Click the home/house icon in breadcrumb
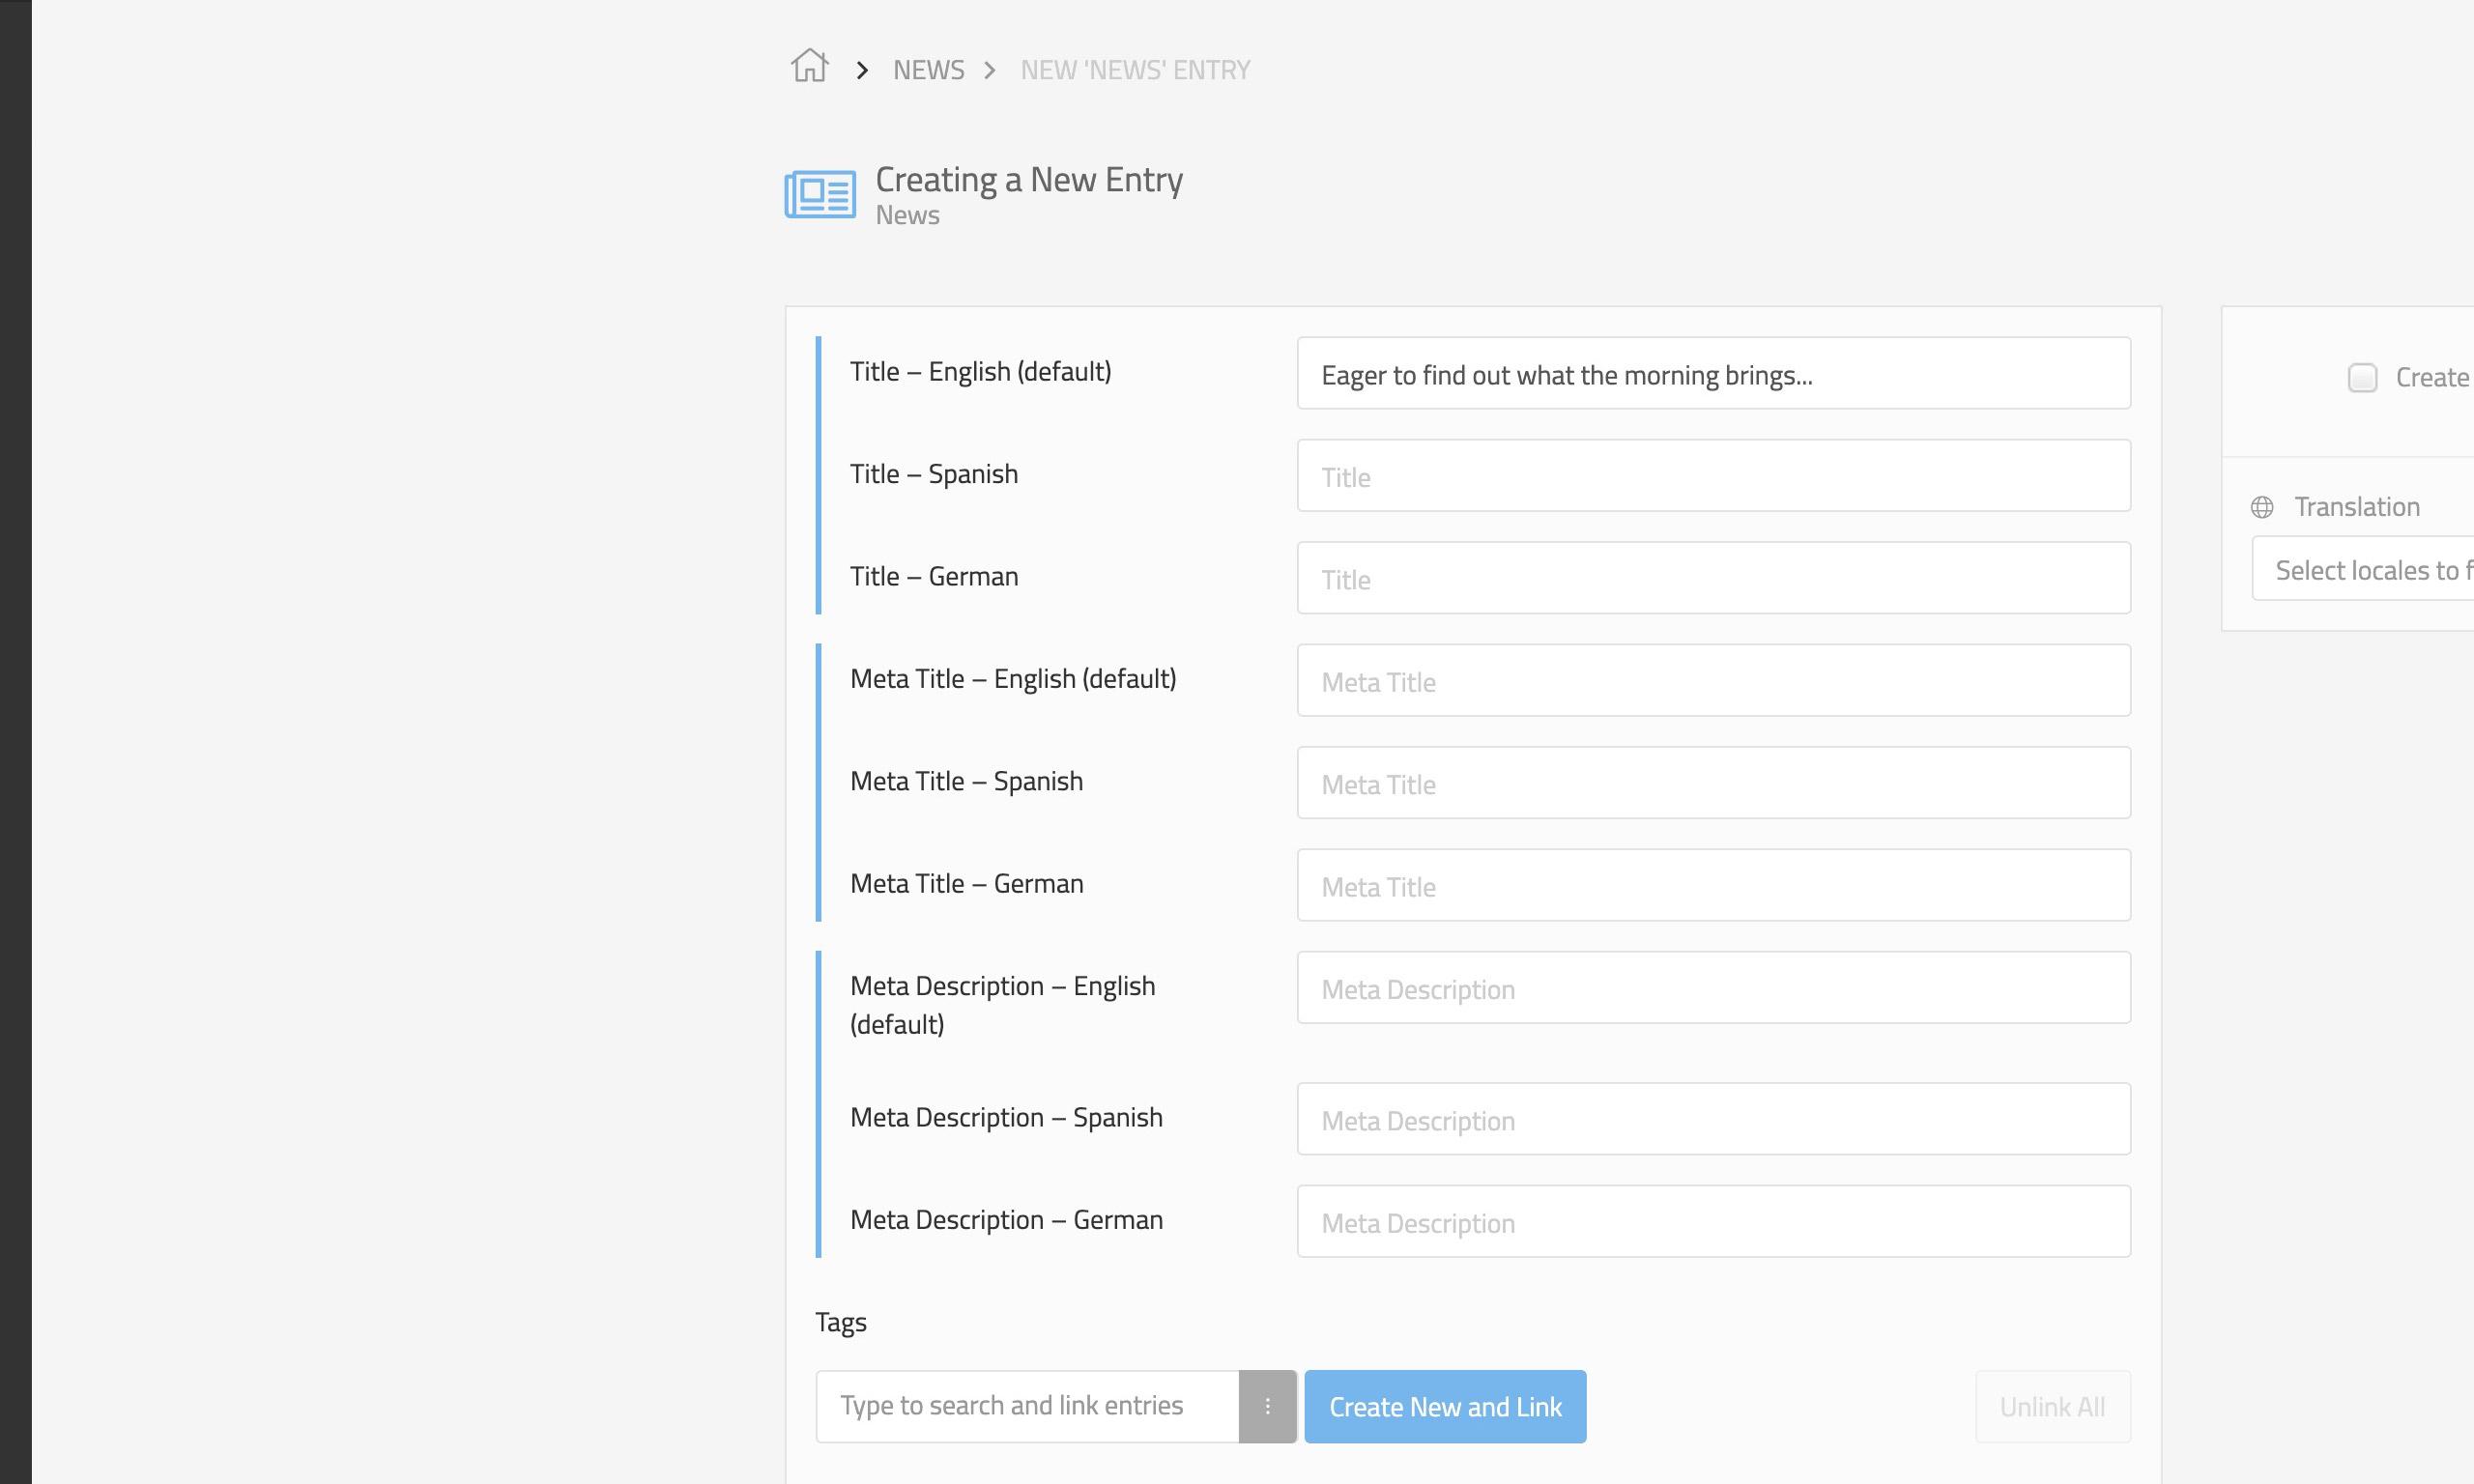Screen dimensions: 2474x1484 pos(811,67)
